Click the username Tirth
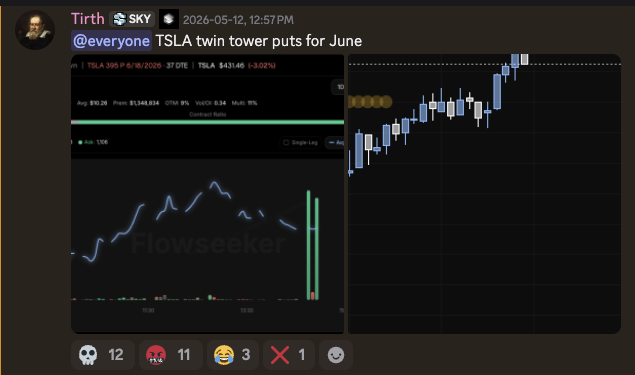The height and width of the screenshot is (375, 635). pyautogui.click(x=87, y=19)
